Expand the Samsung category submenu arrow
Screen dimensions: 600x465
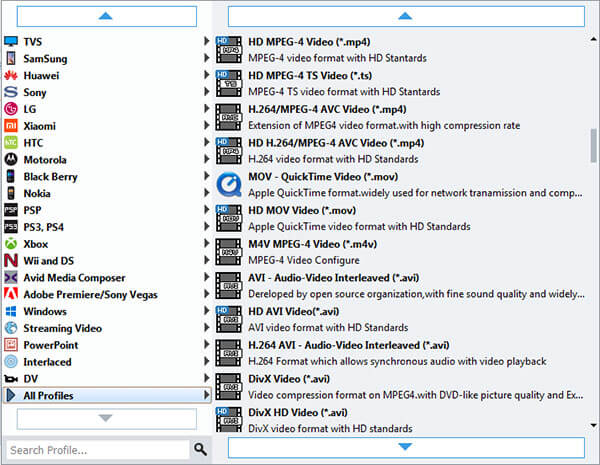point(207,58)
